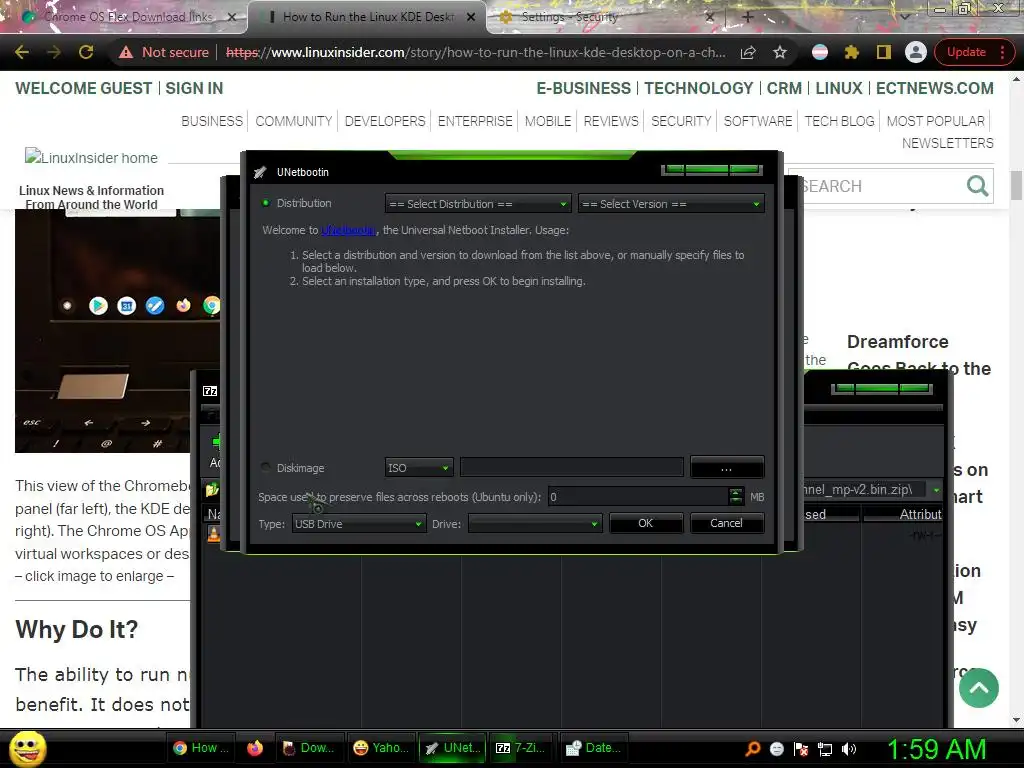Open the Drive selection dropdown
The height and width of the screenshot is (768, 1024).
(535, 524)
